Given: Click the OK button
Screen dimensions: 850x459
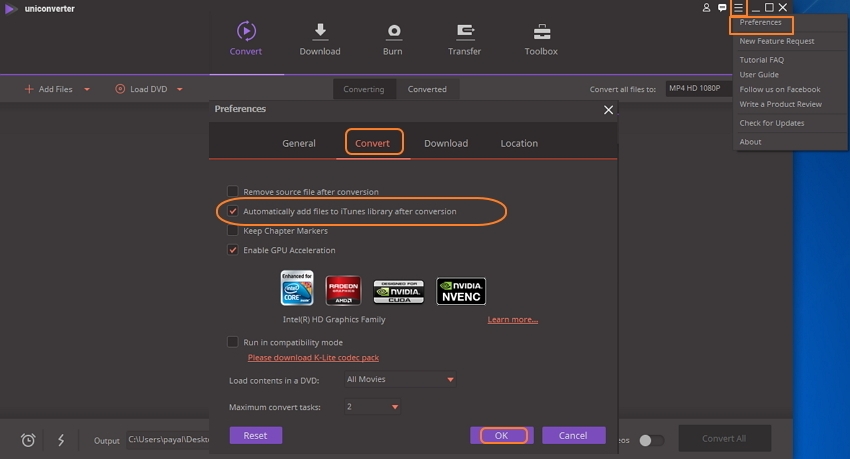Looking at the screenshot, I should pos(501,436).
